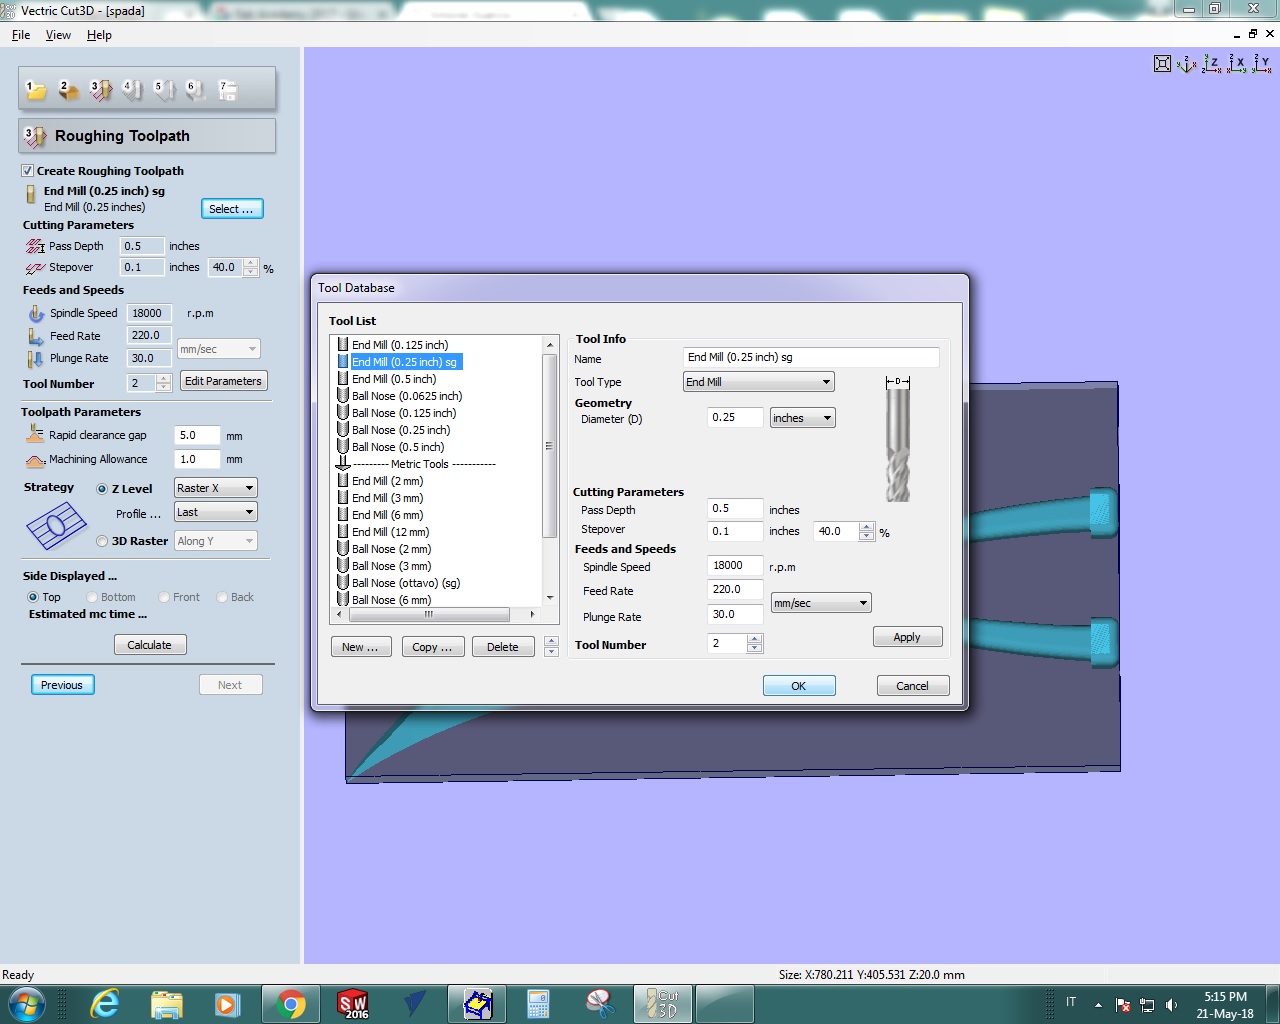Click the Select ... tool button
Image resolution: width=1280 pixels, height=1024 pixels.
coord(232,209)
